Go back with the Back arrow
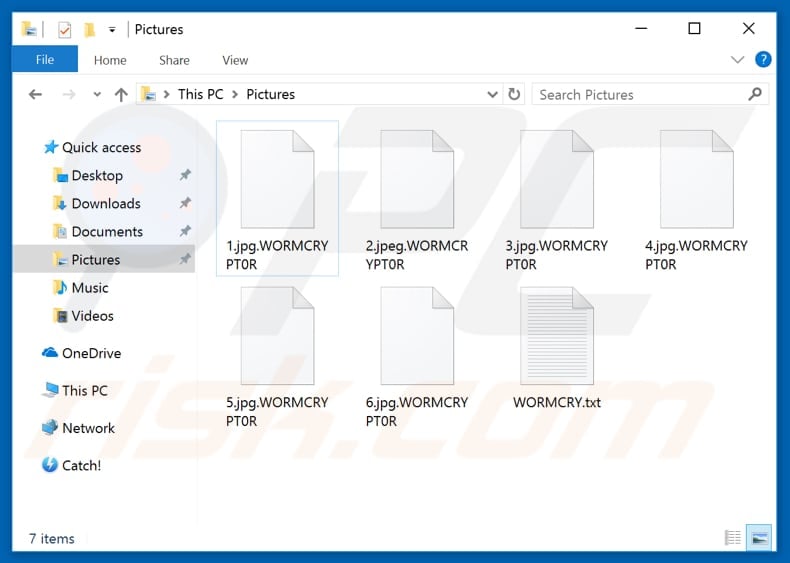 [35, 94]
